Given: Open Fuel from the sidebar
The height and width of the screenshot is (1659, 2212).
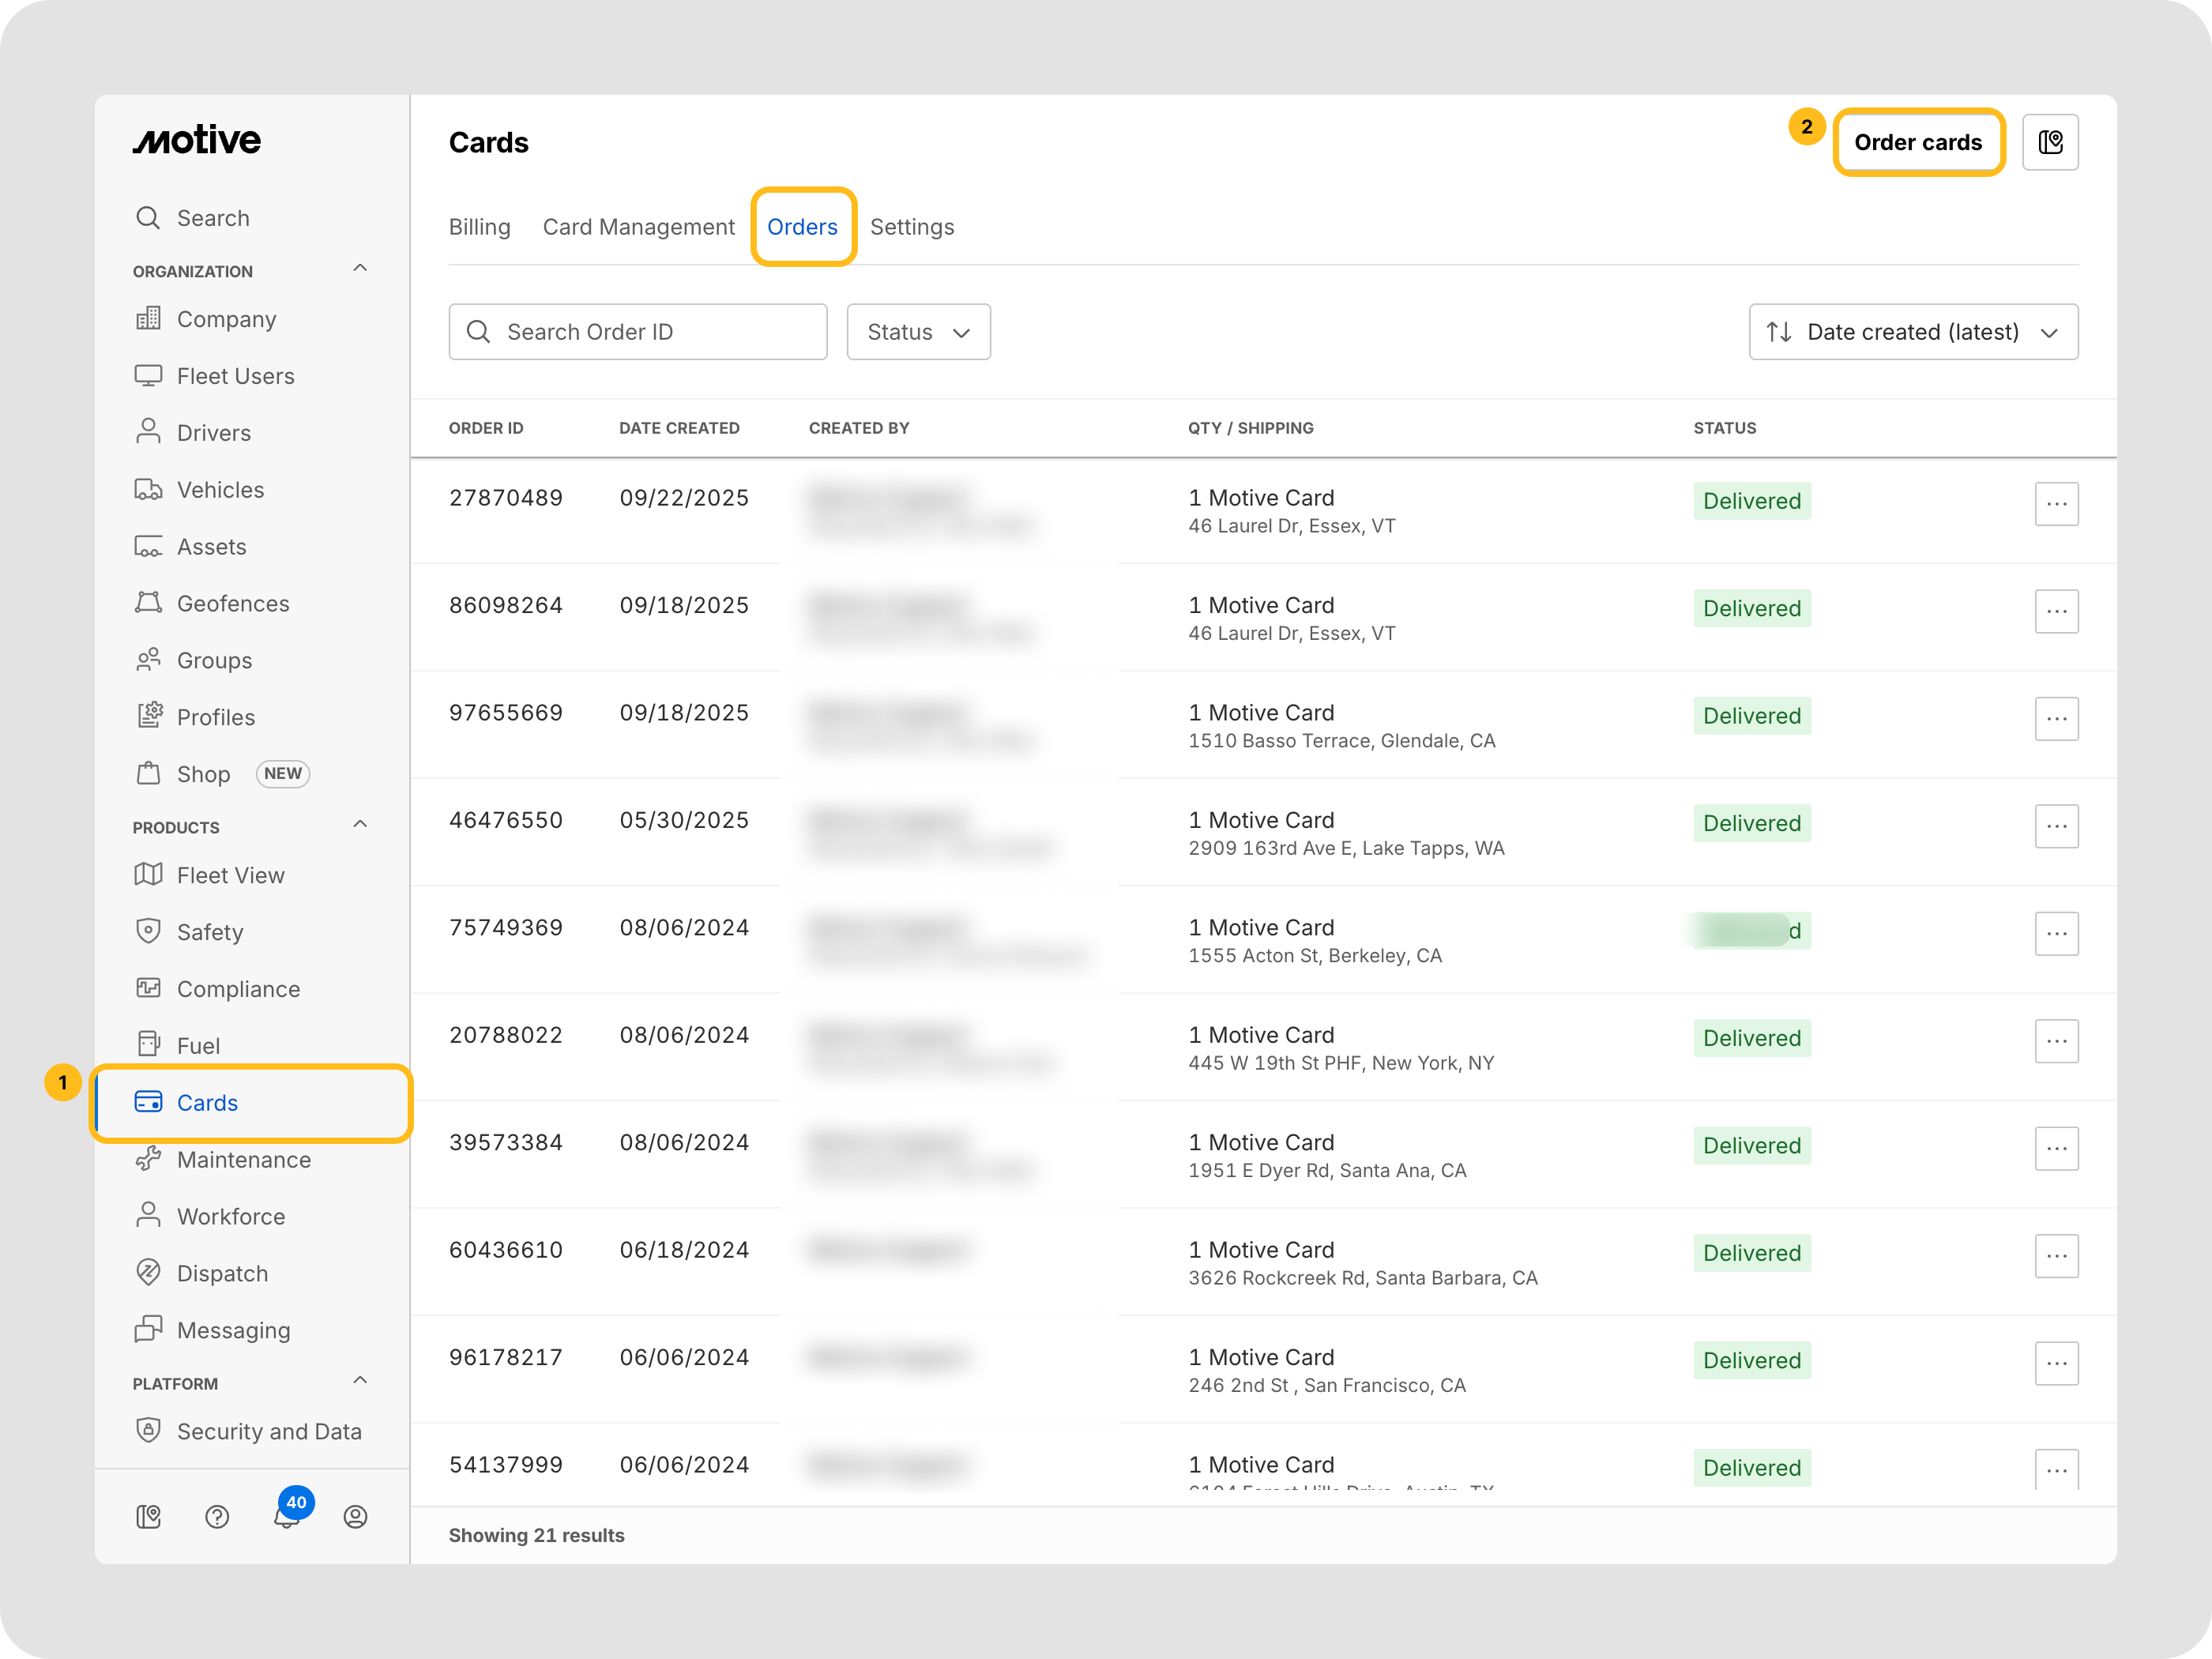Looking at the screenshot, I should [x=198, y=1045].
